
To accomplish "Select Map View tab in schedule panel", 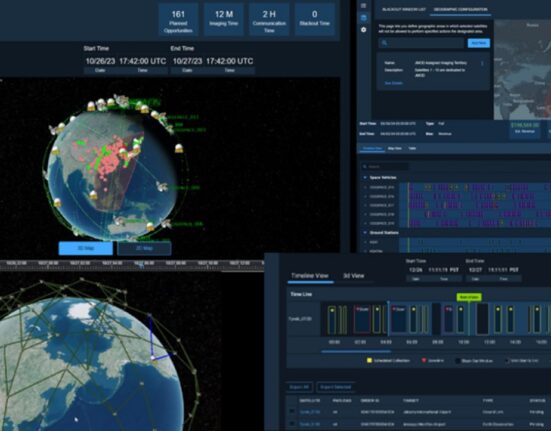I will click(395, 149).
